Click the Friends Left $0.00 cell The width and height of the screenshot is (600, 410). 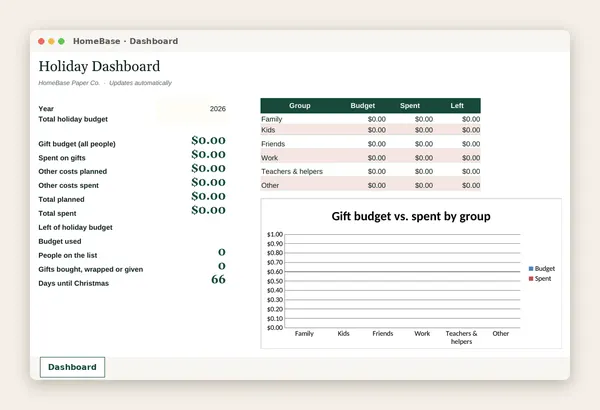[471, 144]
